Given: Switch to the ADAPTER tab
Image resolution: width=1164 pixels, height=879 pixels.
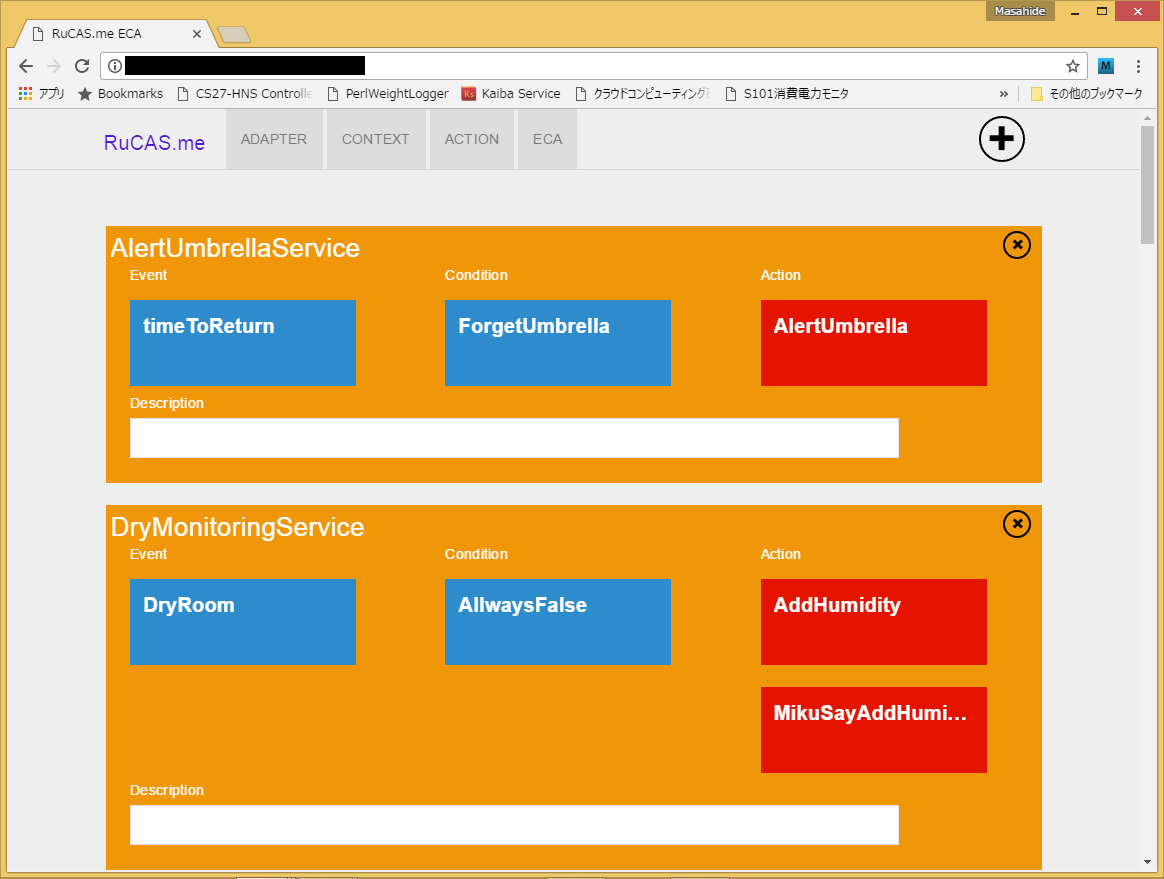Looking at the screenshot, I should click(274, 139).
